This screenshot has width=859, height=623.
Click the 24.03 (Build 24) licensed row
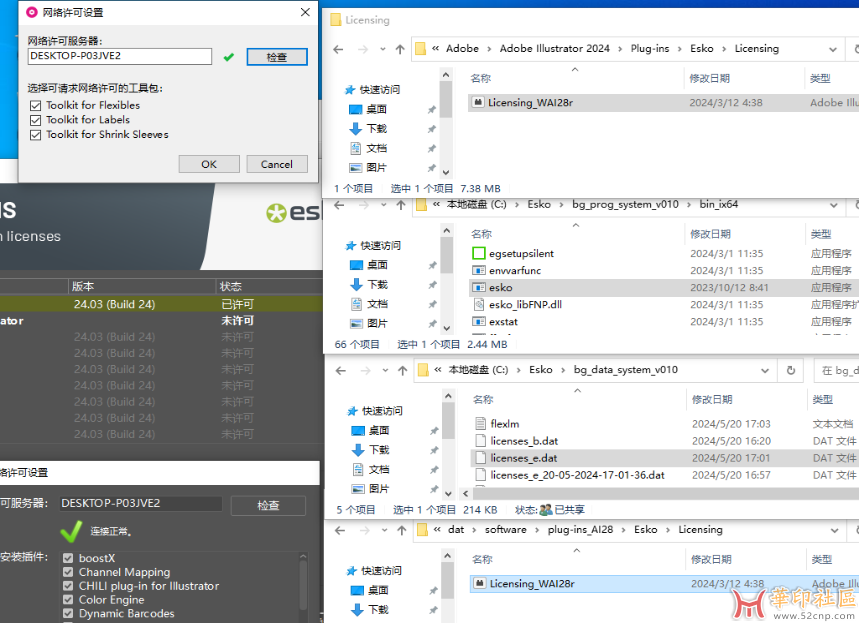[x=161, y=304]
